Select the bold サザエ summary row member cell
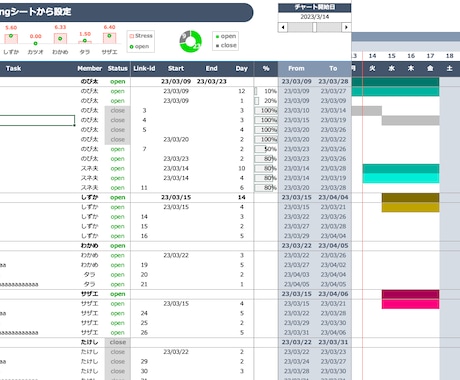 click(90, 294)
